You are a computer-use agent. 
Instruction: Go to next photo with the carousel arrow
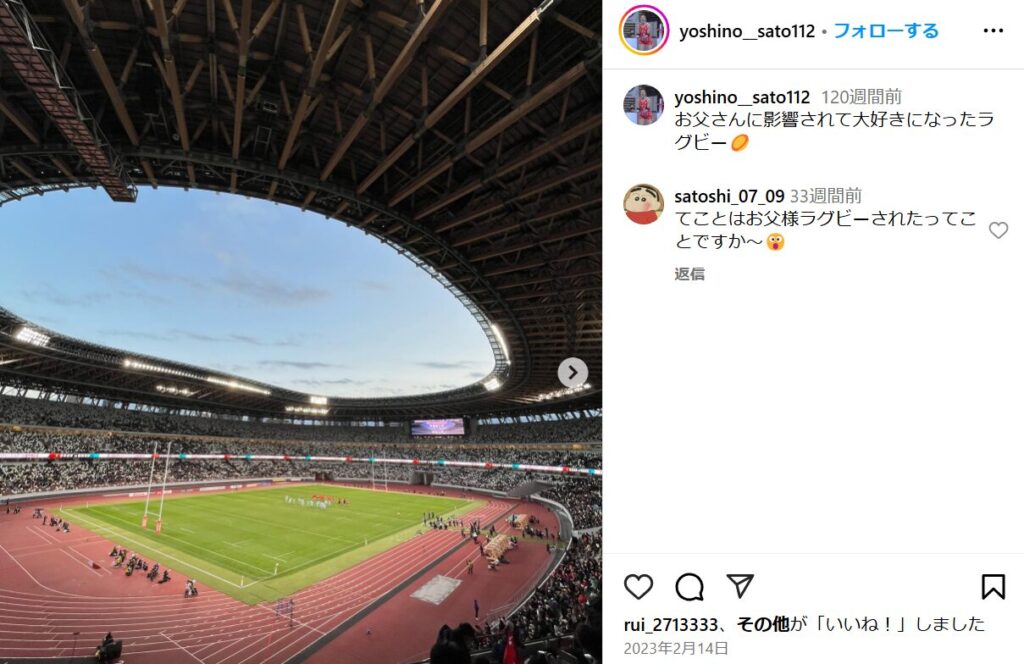573,373
